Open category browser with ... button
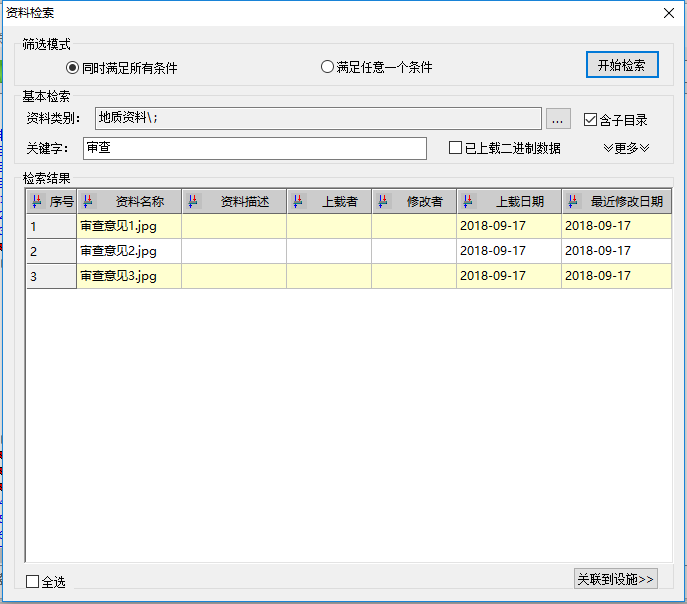 coord(558,119)
